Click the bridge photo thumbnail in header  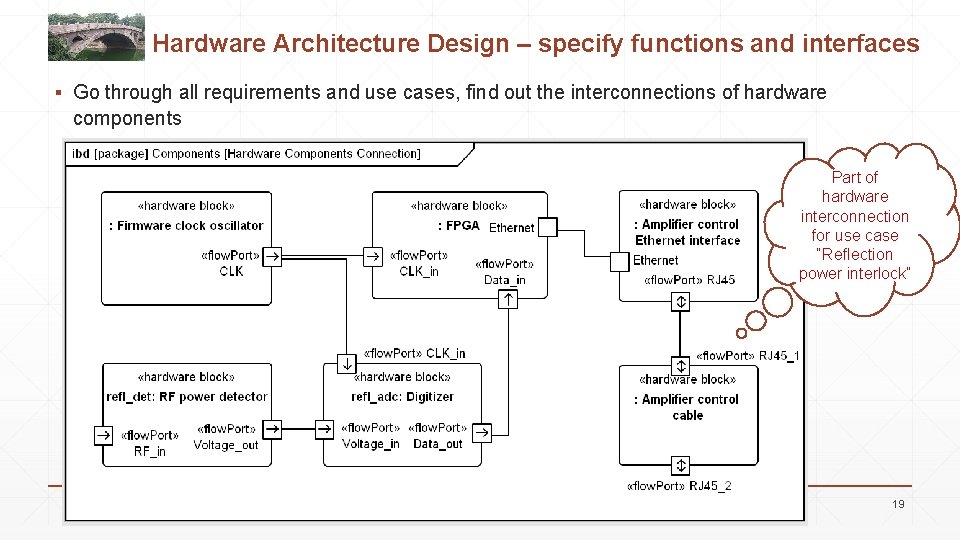tap(96, 37)
